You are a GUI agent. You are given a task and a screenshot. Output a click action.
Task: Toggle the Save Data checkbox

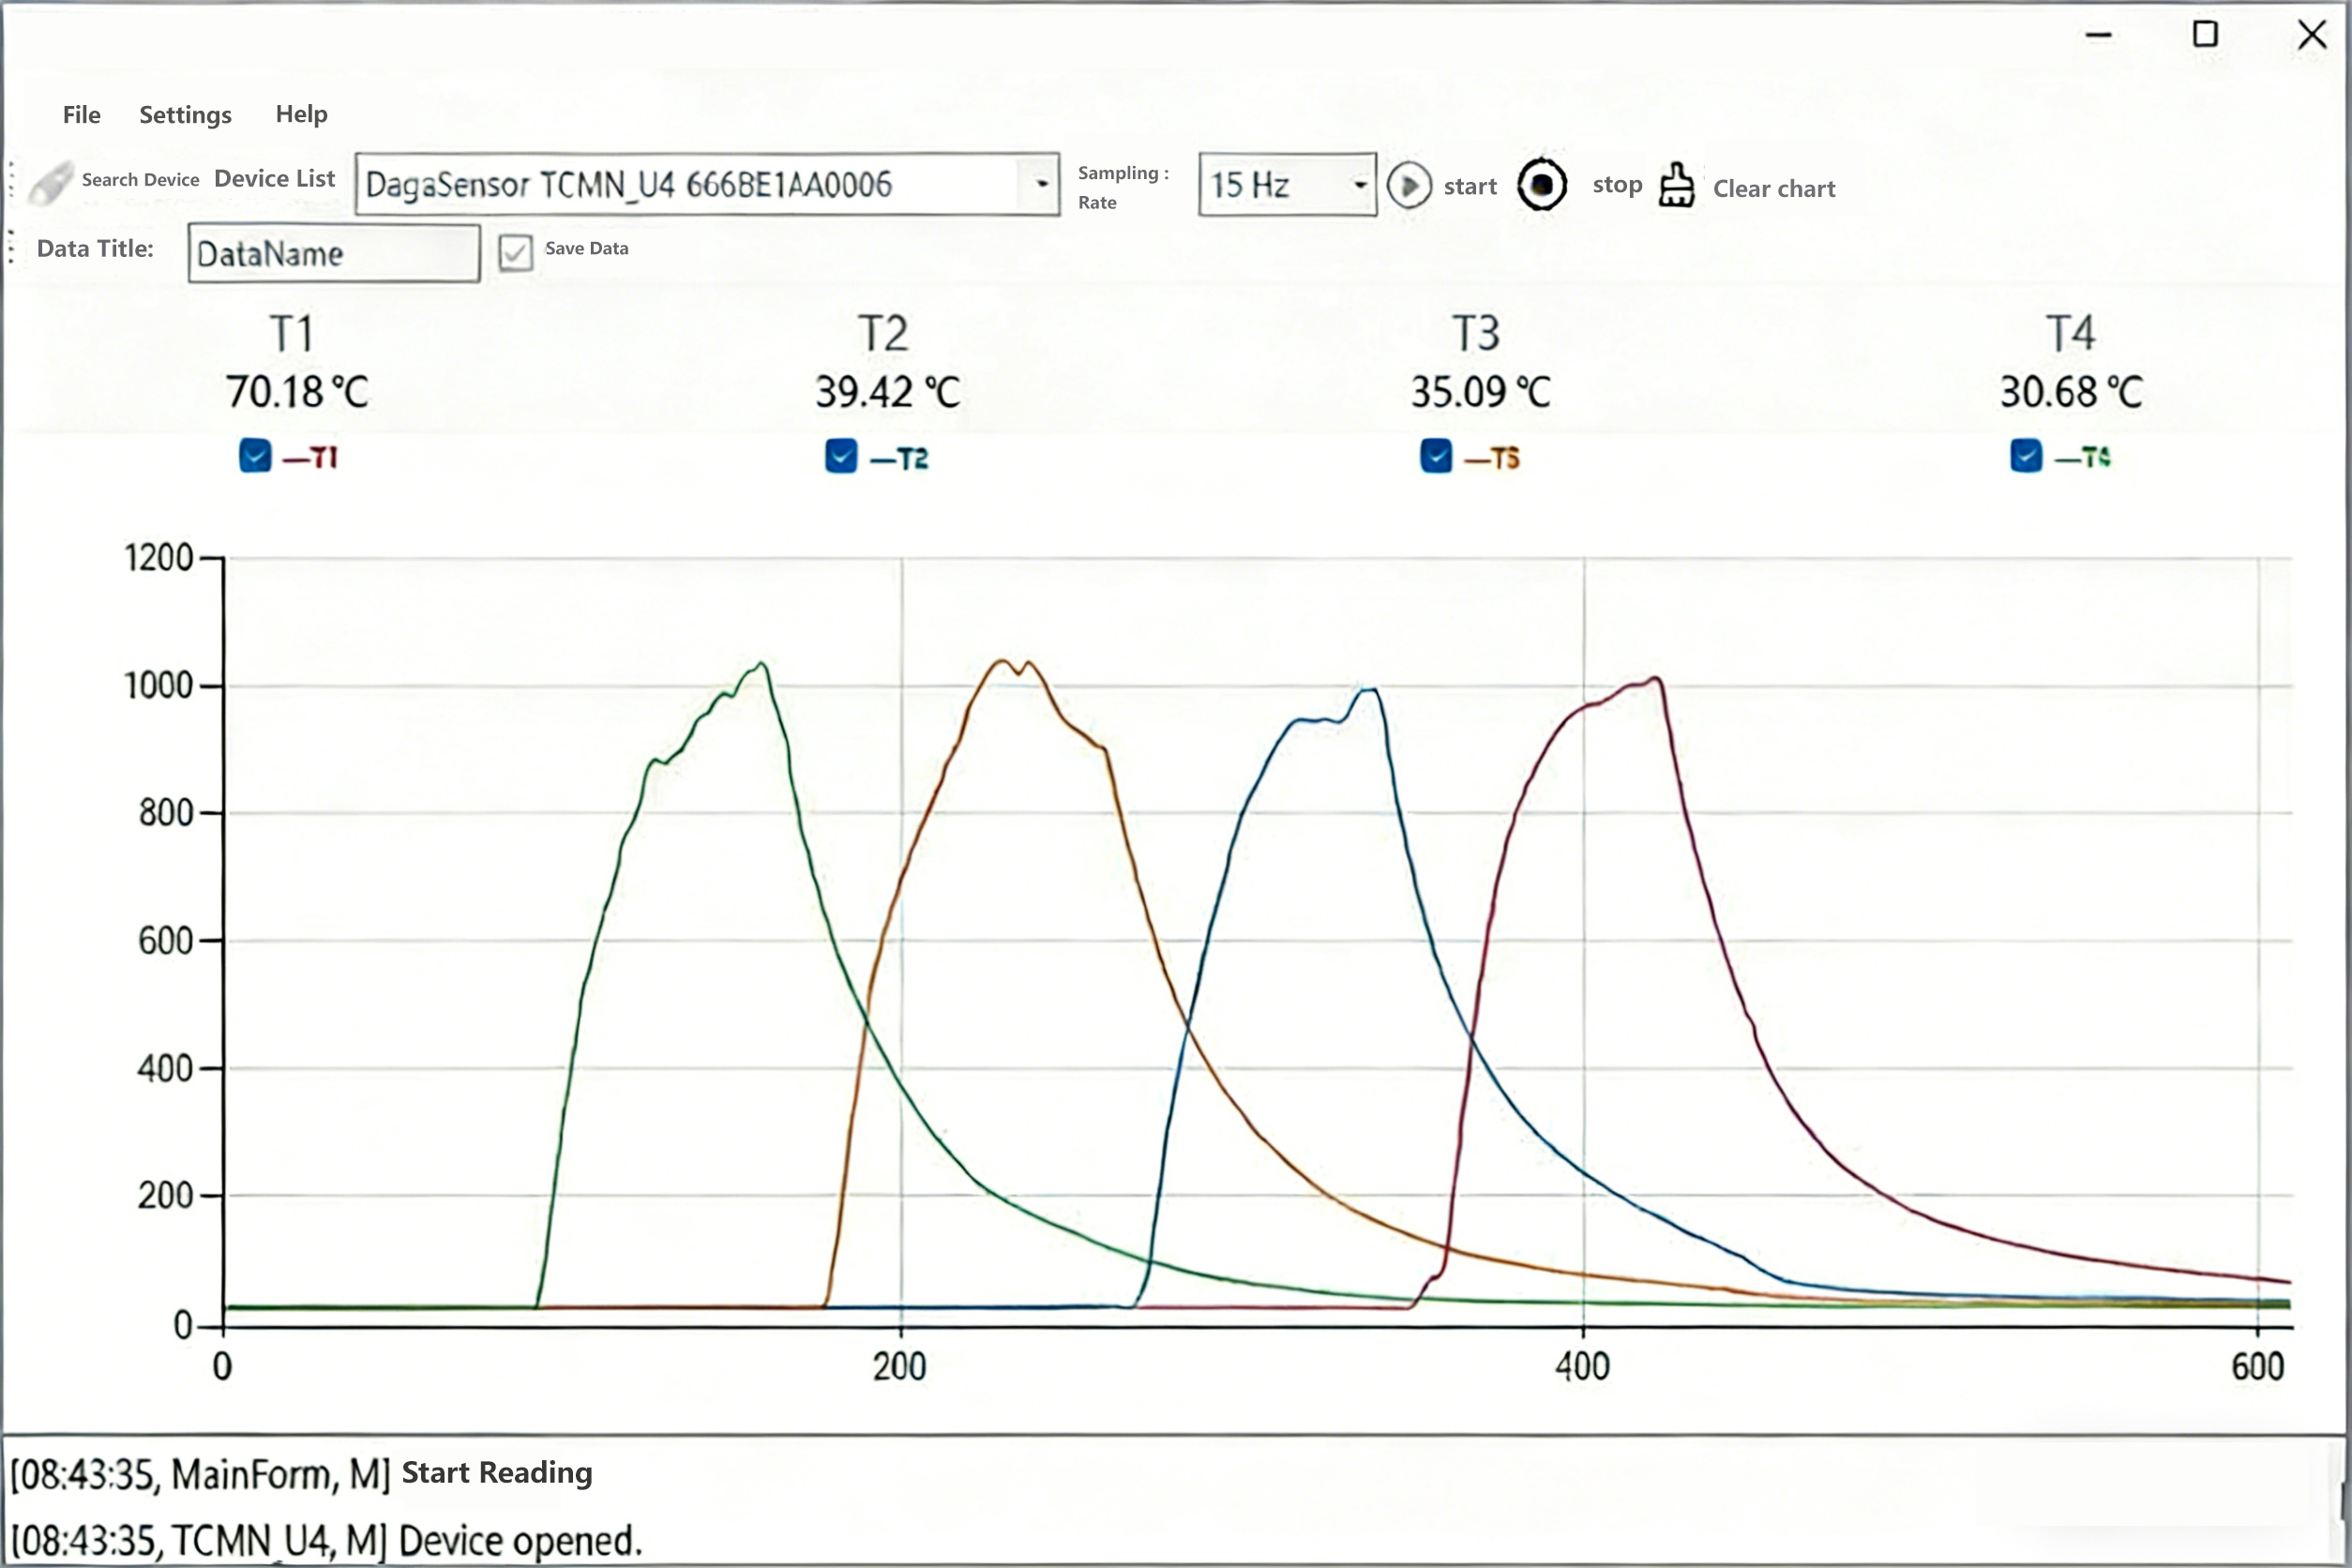click(515, 252)
